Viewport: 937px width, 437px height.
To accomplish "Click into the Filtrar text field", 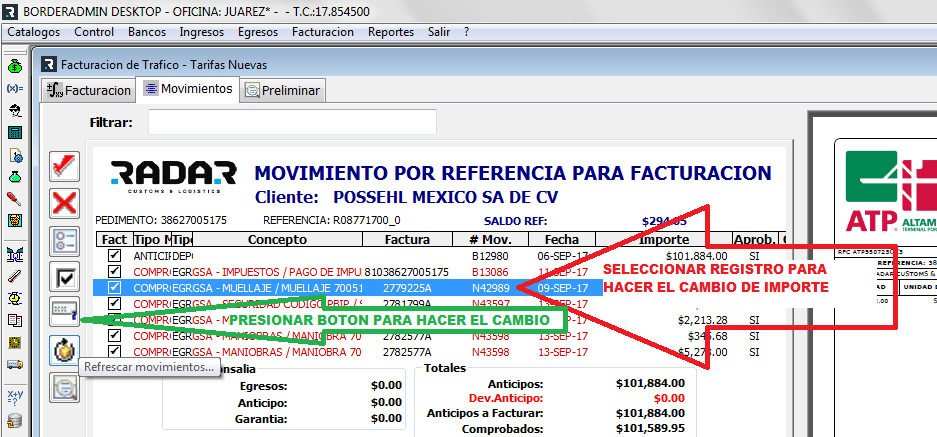I will tap(292, 122).
